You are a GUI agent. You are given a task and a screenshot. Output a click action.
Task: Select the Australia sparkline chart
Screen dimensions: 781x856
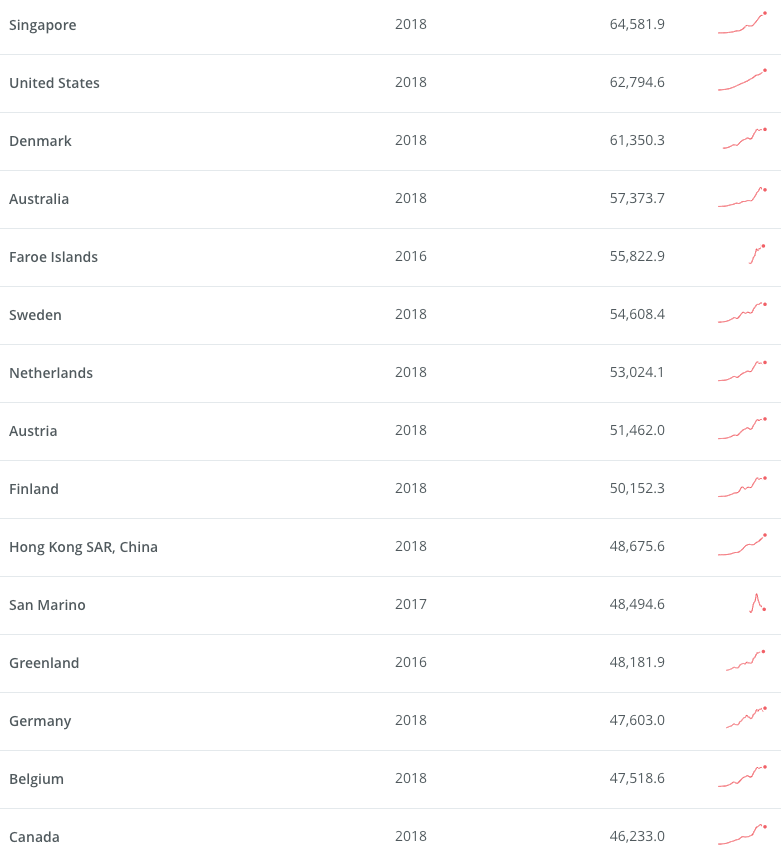[742, 198]
